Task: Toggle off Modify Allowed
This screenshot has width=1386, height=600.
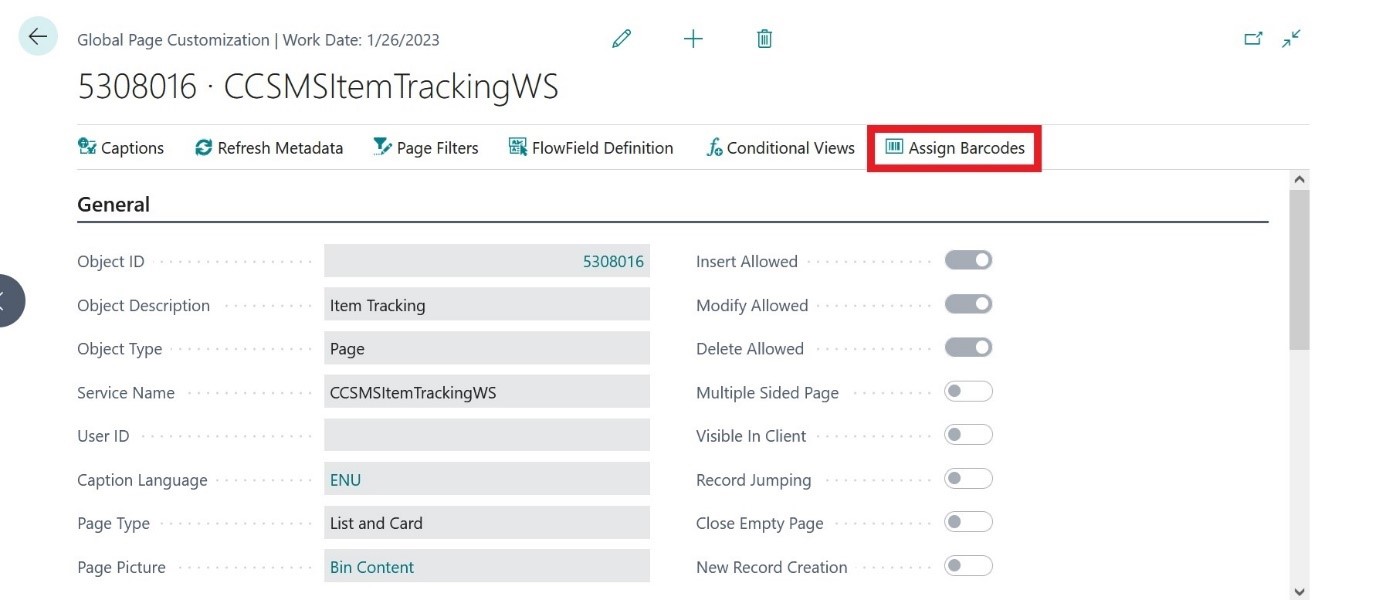Action: [968, 303]
